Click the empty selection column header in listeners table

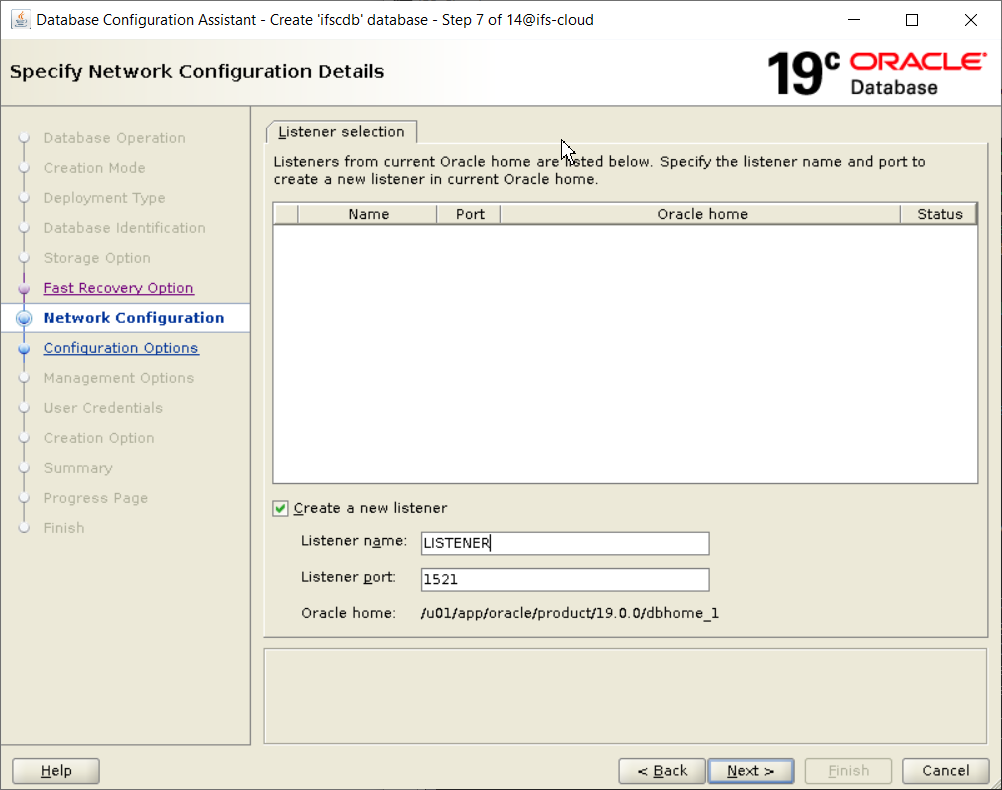286,214
